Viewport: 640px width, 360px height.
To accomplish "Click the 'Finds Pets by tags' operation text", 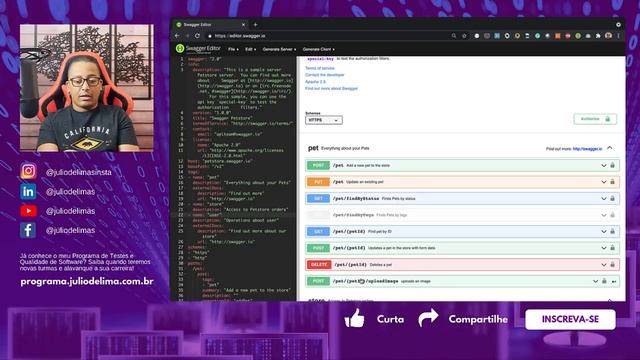I will tap(391, 215).
